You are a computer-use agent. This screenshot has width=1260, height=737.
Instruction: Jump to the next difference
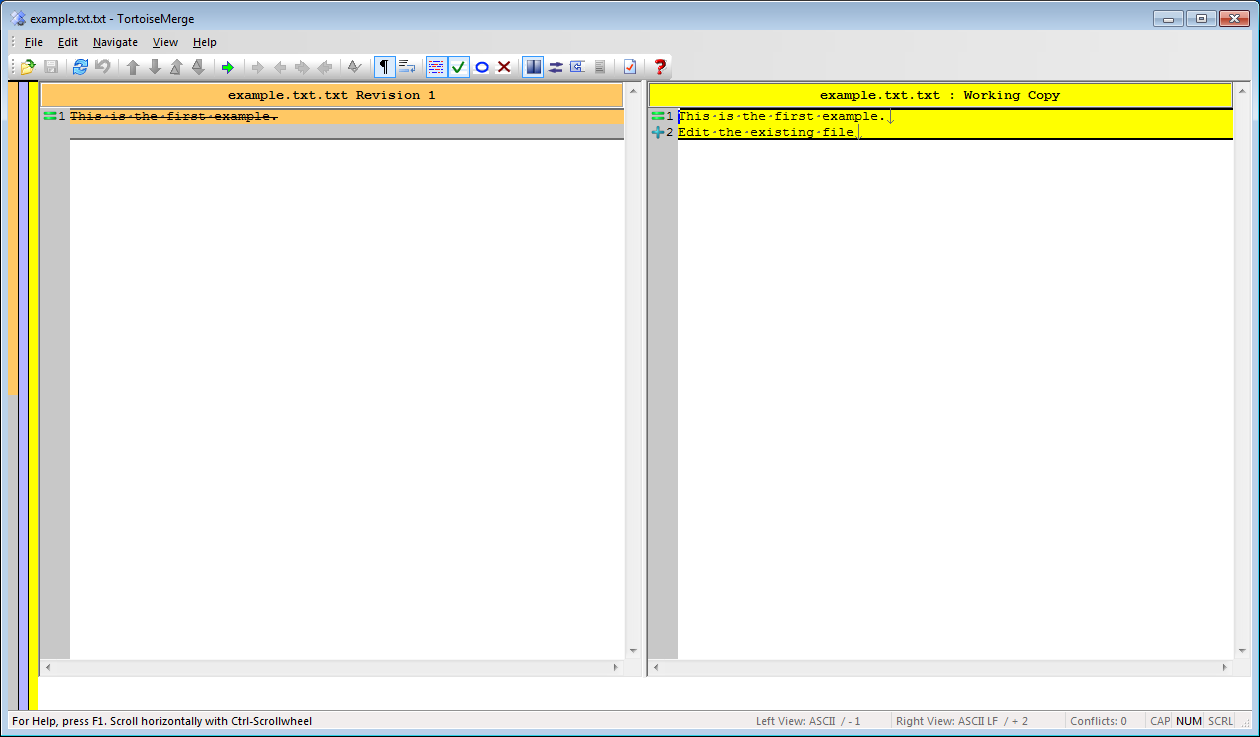pyautogui.click(x=155, y=67)
